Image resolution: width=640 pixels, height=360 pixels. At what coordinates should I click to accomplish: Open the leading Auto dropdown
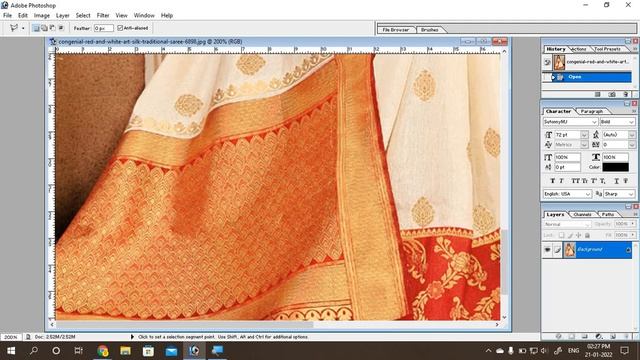pos(631,135)
